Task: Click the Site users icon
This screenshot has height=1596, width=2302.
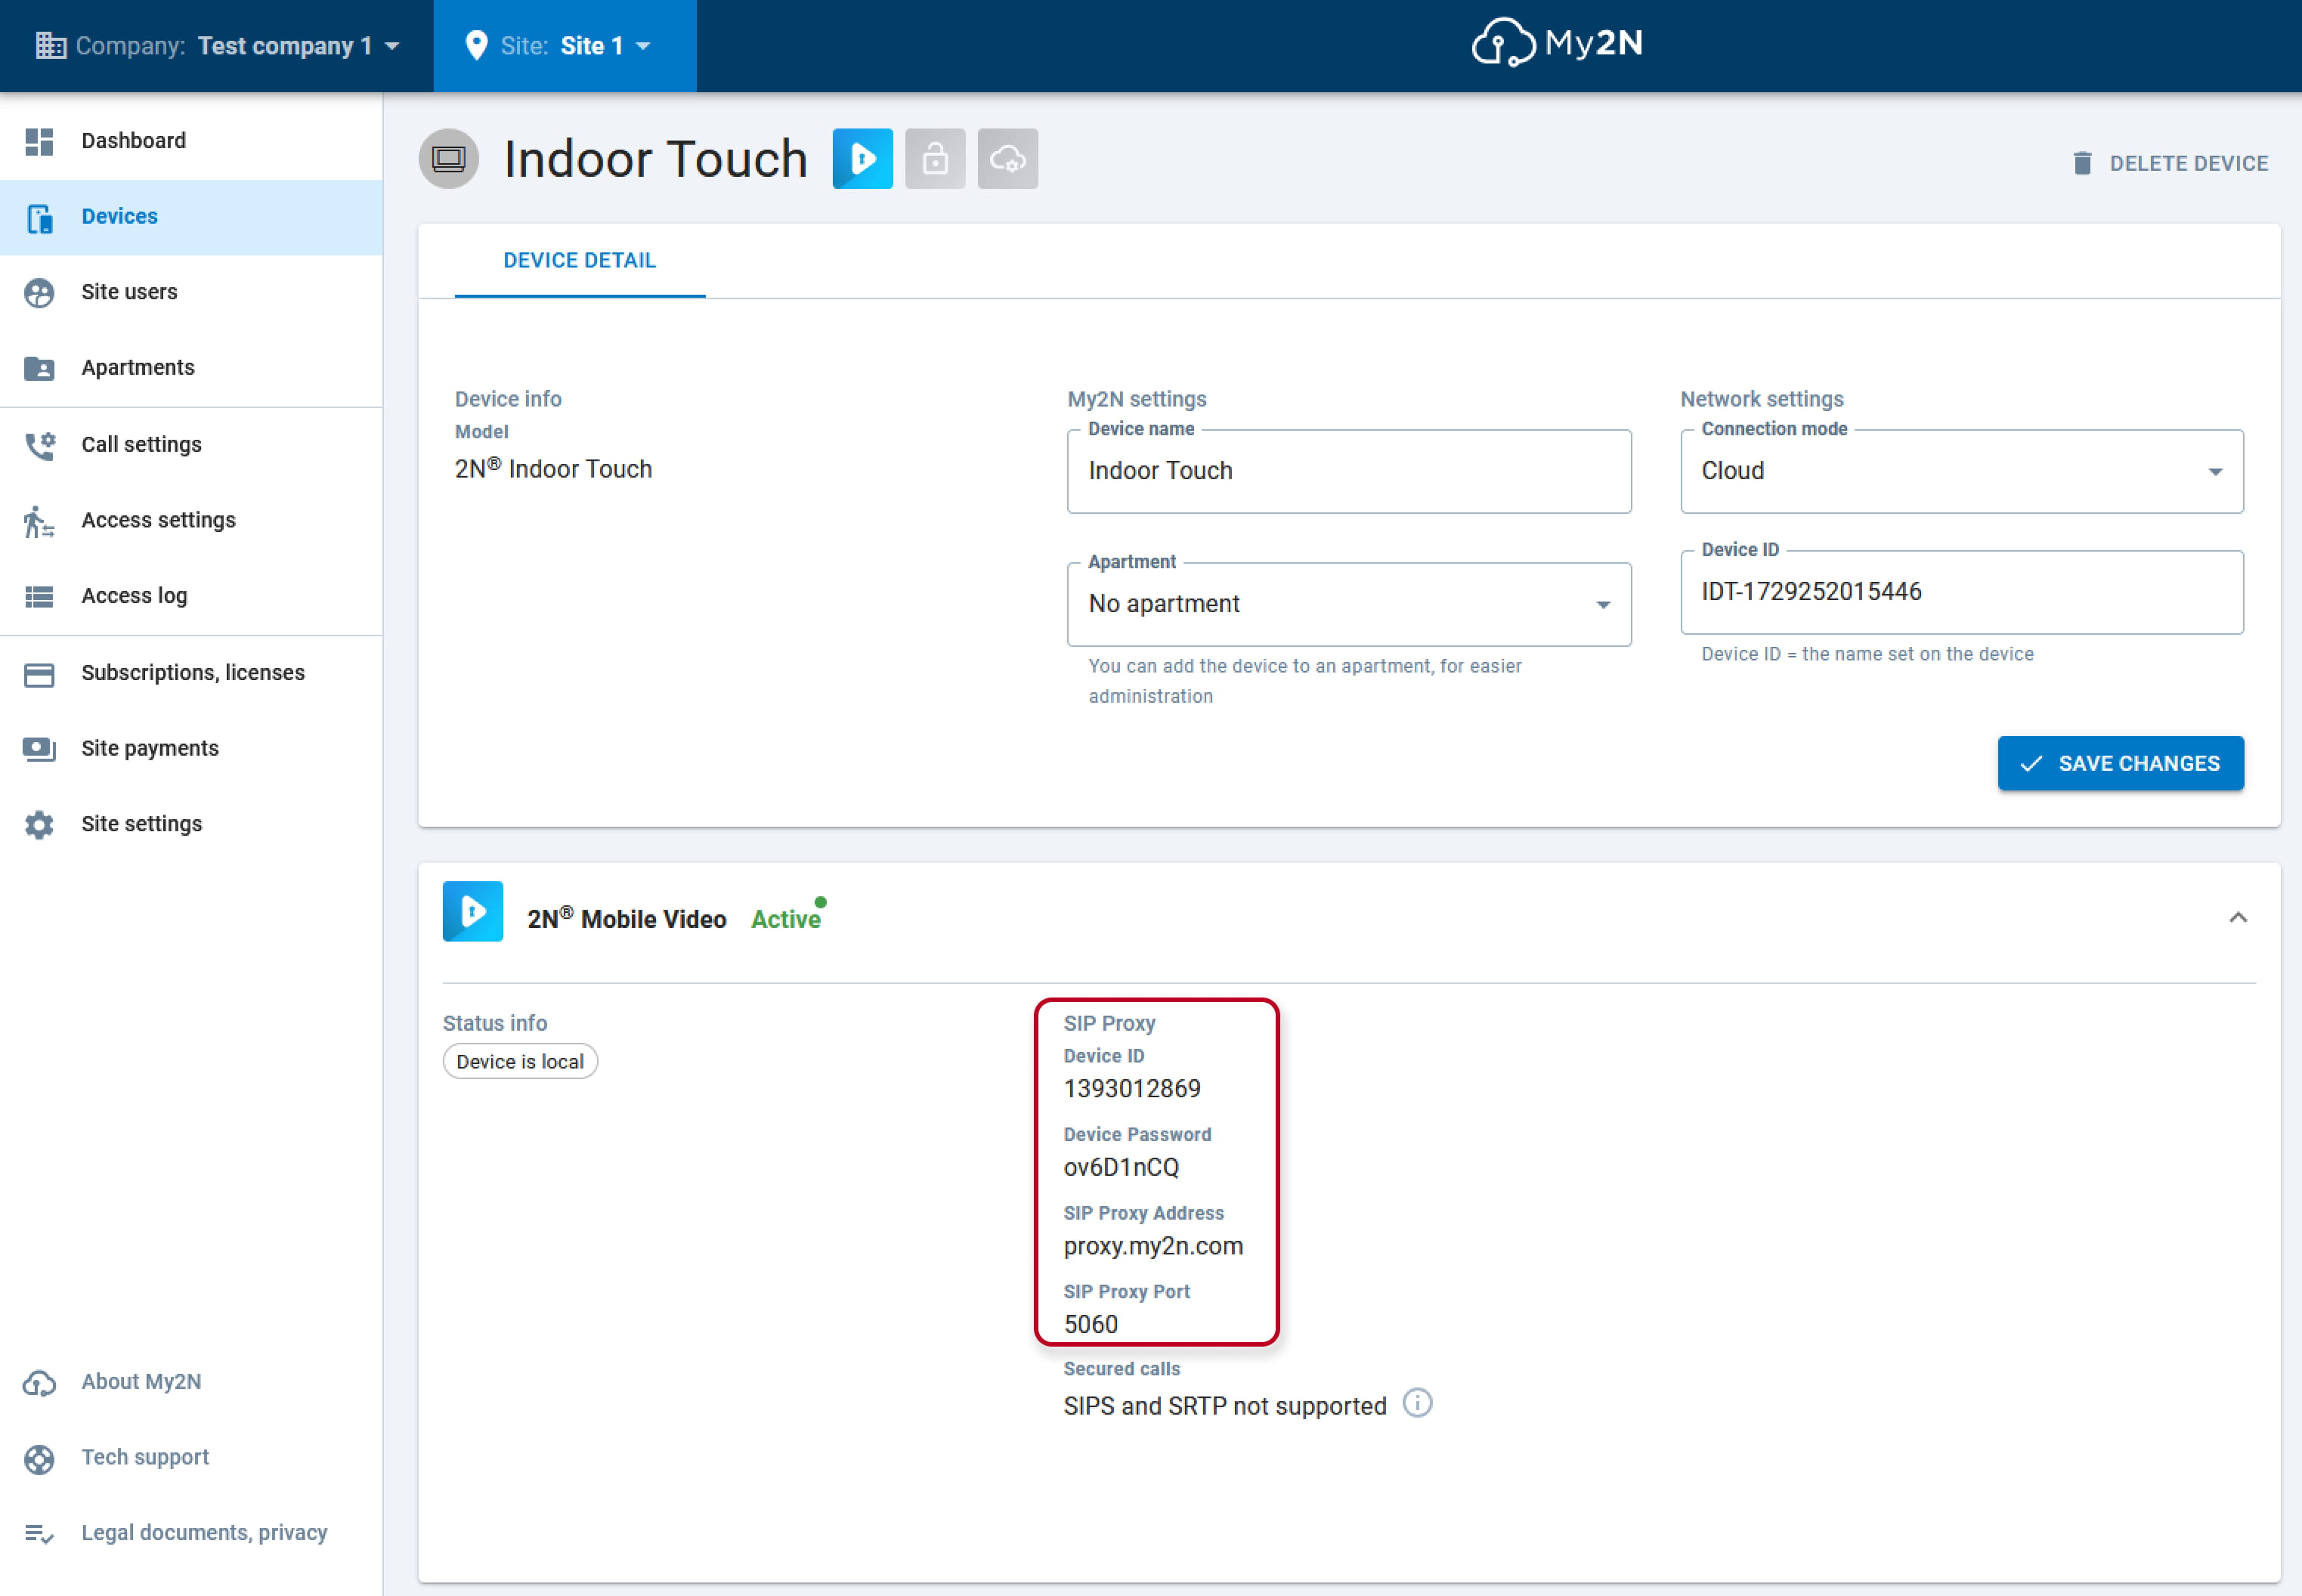Action: (x=39, y=292)
